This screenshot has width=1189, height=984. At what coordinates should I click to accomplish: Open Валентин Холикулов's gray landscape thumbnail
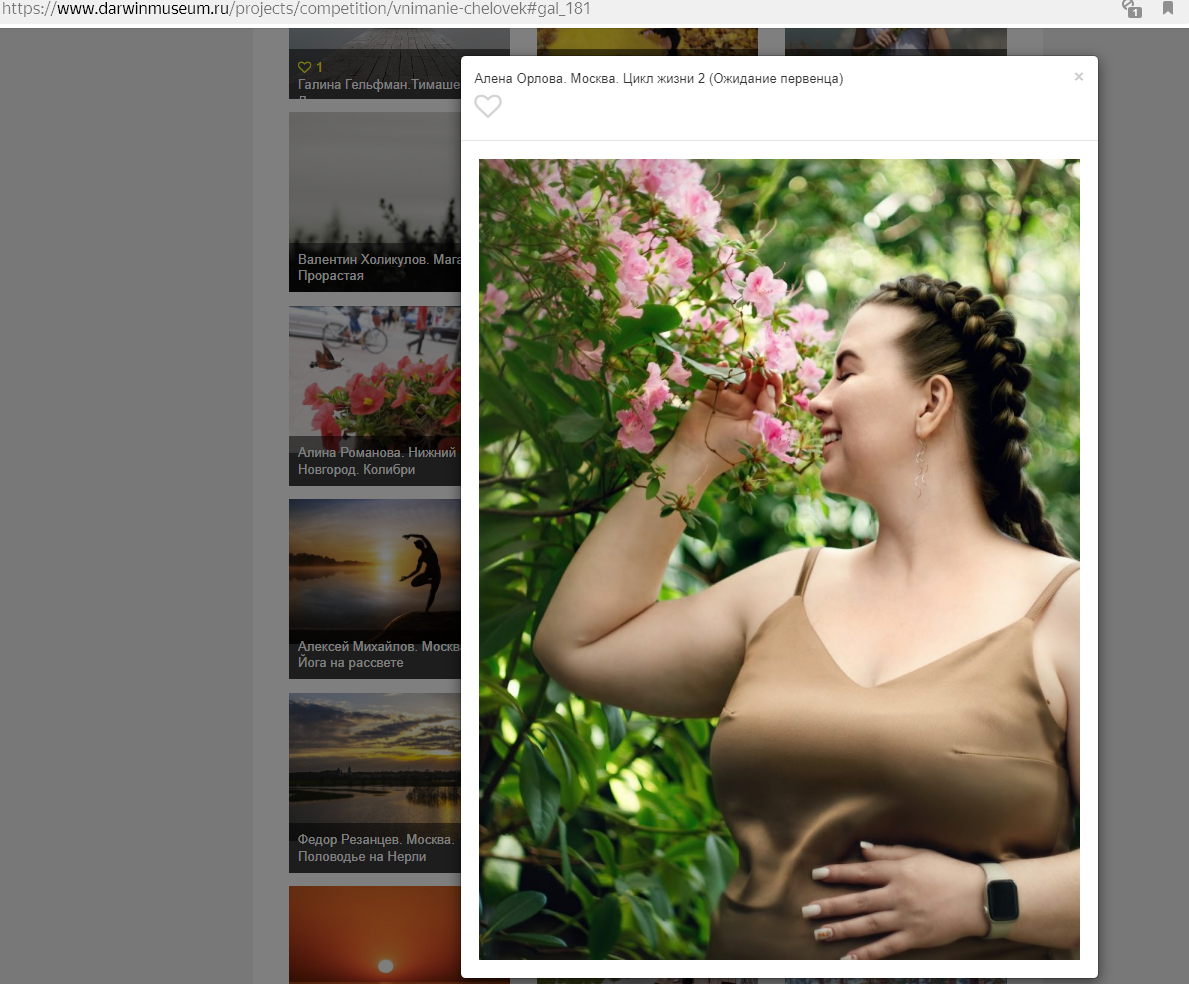(x=374, y=180)
